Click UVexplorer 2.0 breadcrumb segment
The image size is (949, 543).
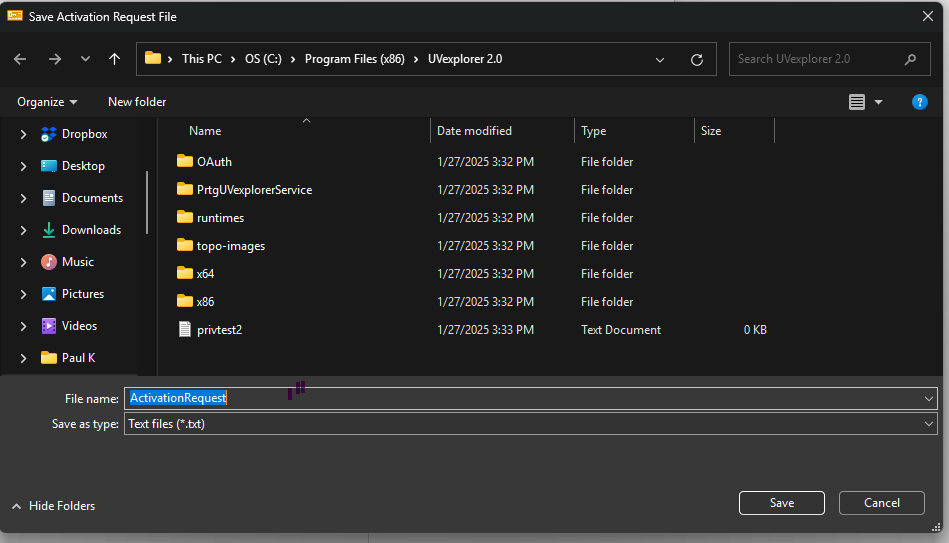coord(465,59)
